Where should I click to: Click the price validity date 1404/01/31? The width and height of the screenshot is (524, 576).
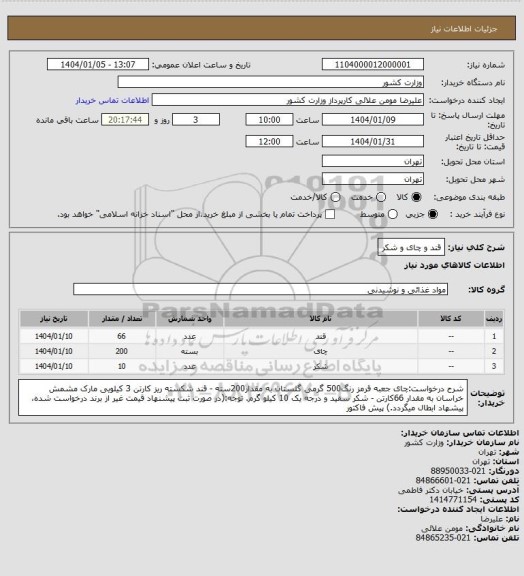coord(373,141)
